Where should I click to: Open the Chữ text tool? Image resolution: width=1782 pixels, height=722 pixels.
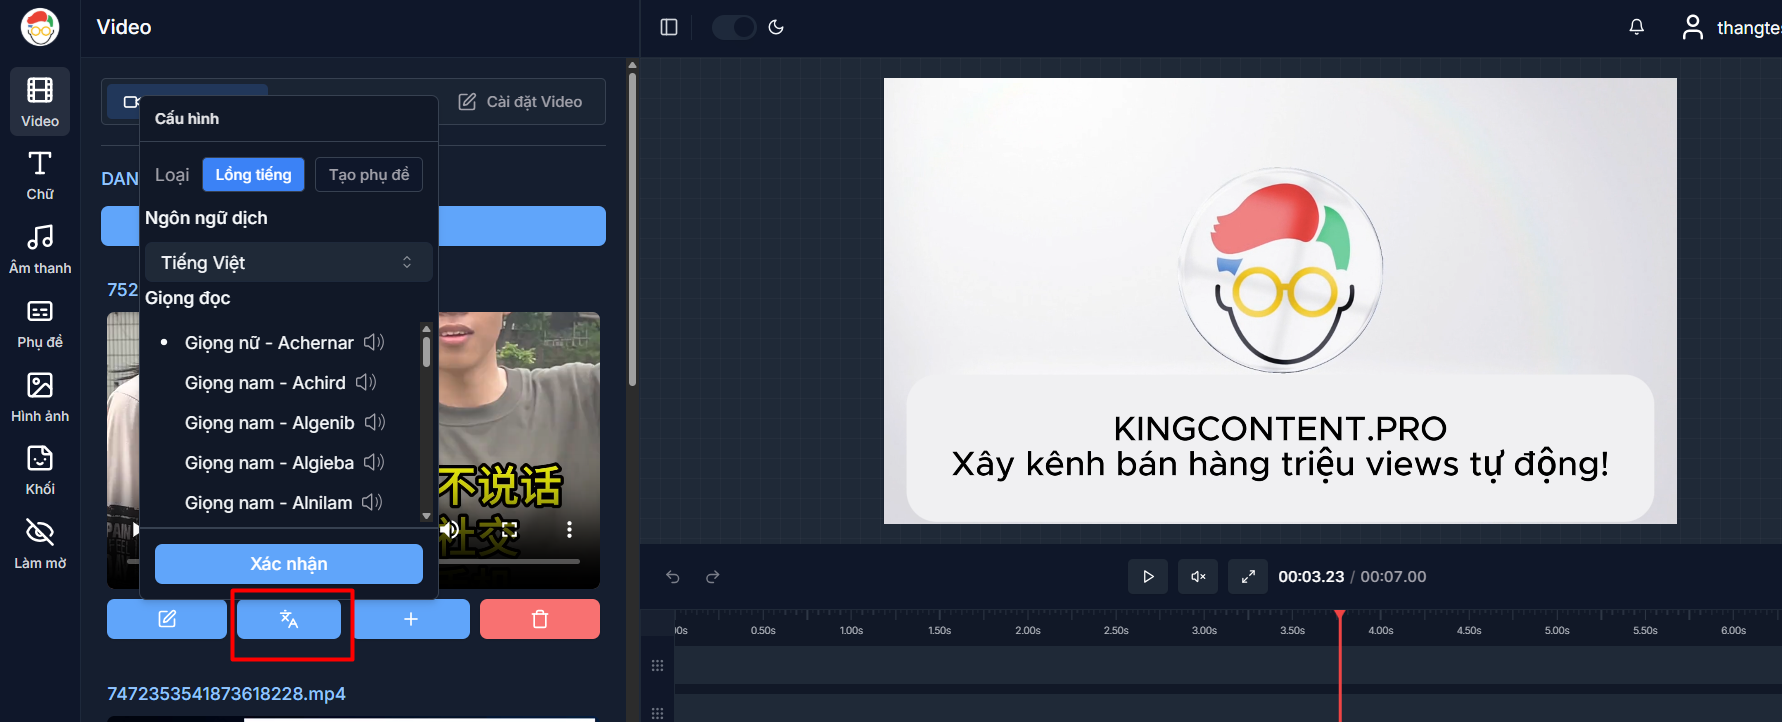pos(40,175)
